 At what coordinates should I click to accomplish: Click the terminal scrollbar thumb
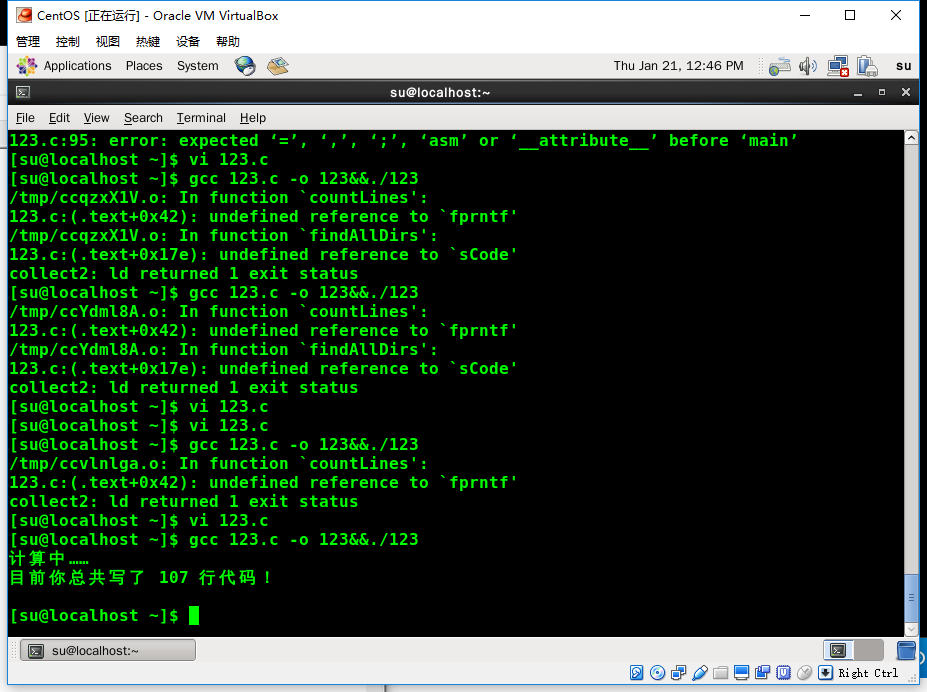click(x=911, y=597)
